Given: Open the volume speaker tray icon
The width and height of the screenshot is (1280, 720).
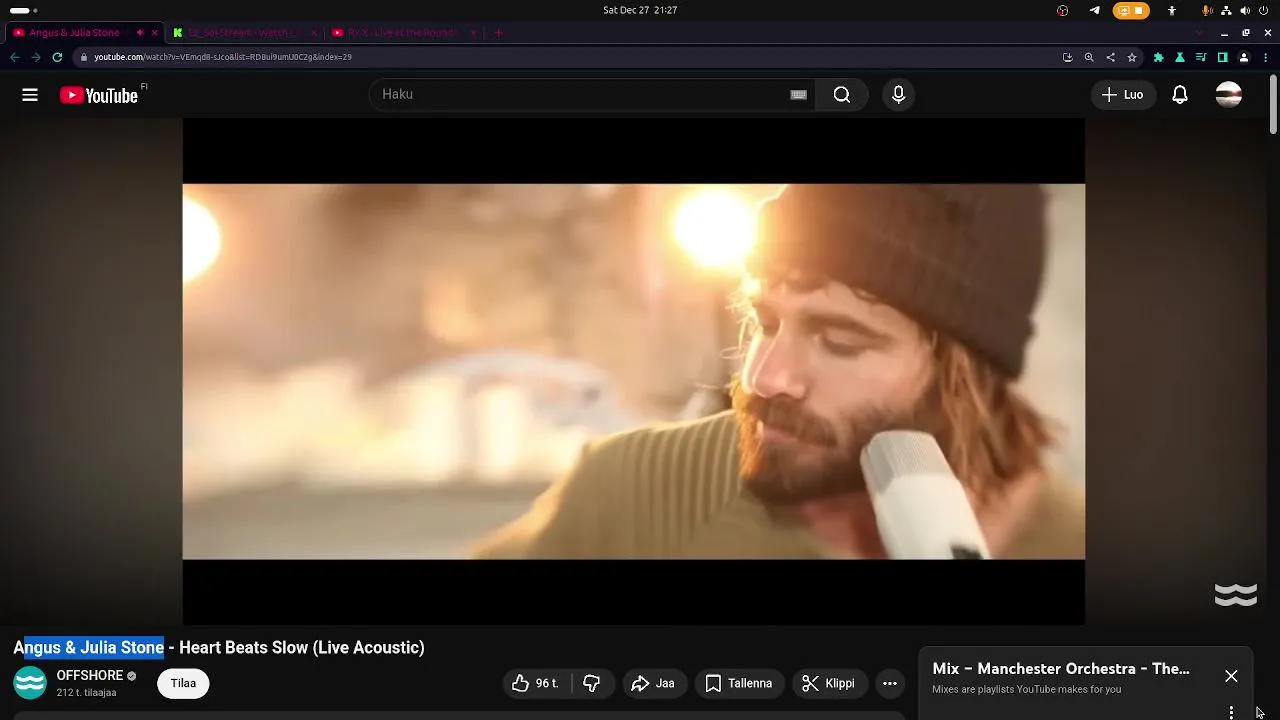Looking at the screenshot, I should coord(1245,10).
